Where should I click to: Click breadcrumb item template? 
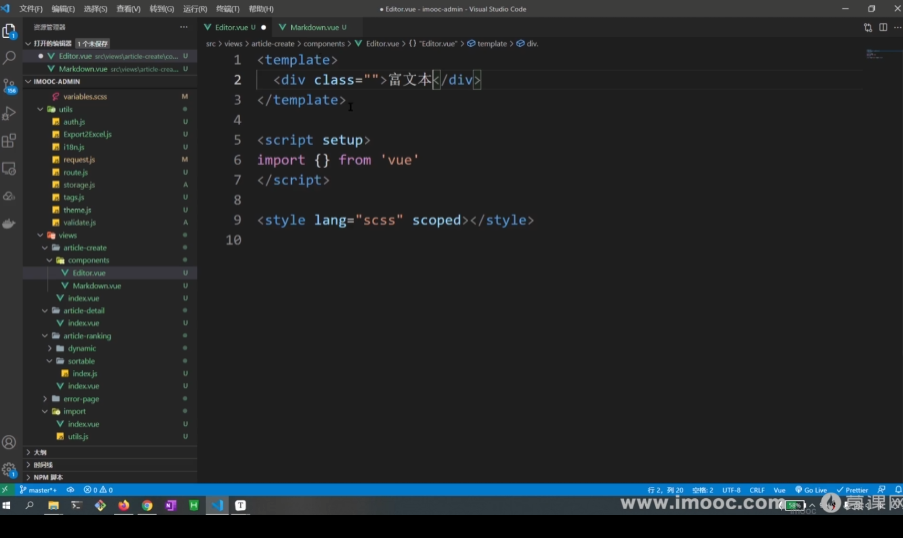click(492, 43)
